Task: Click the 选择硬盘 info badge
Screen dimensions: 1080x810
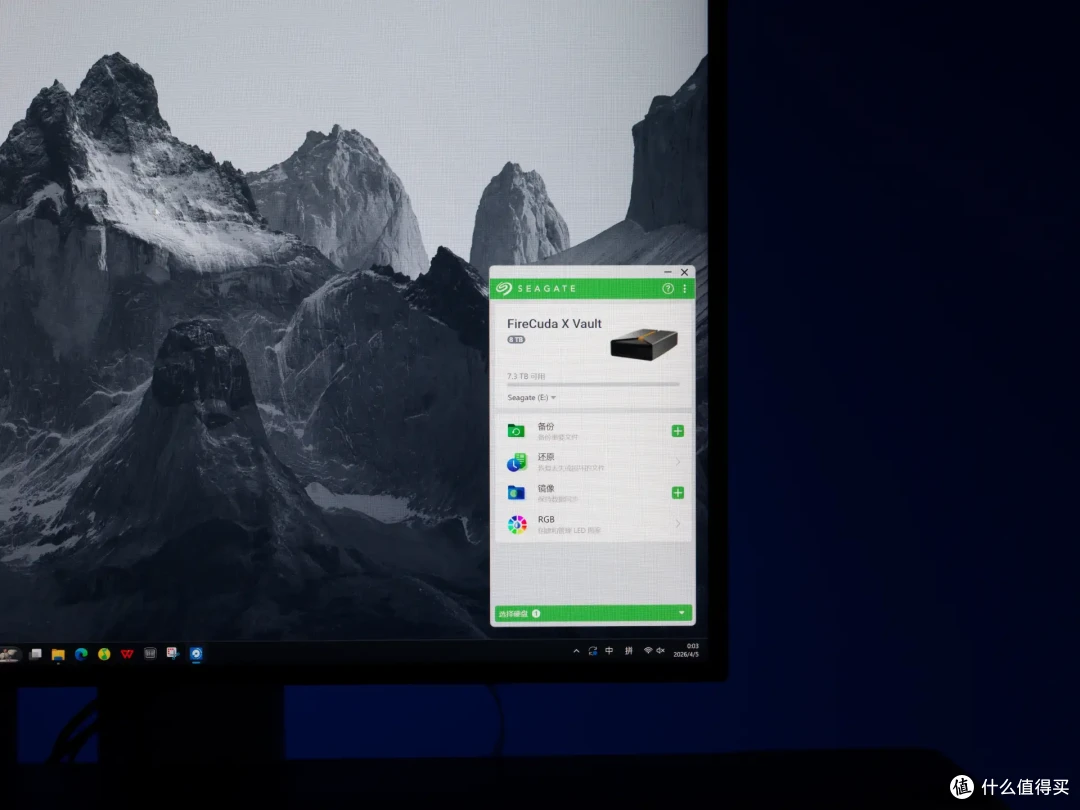Action: [536, 614]
